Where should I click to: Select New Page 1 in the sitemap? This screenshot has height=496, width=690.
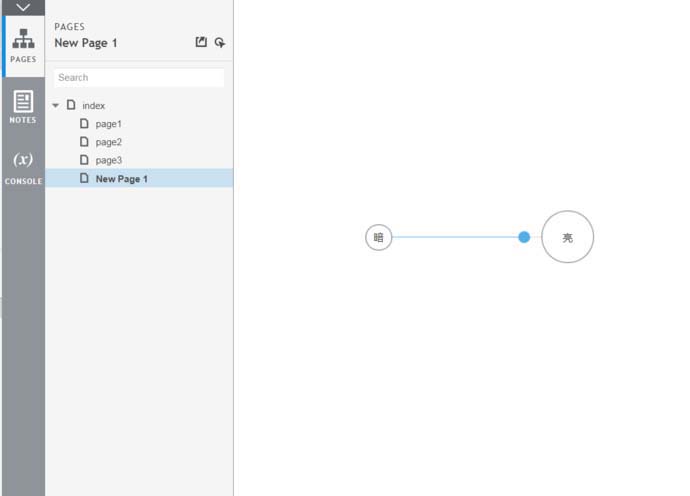tap(121, 179)
